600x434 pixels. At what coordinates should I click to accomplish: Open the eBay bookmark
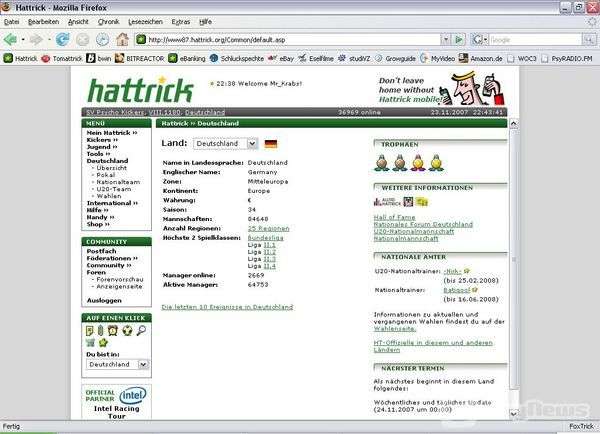(x=281, y=59)
